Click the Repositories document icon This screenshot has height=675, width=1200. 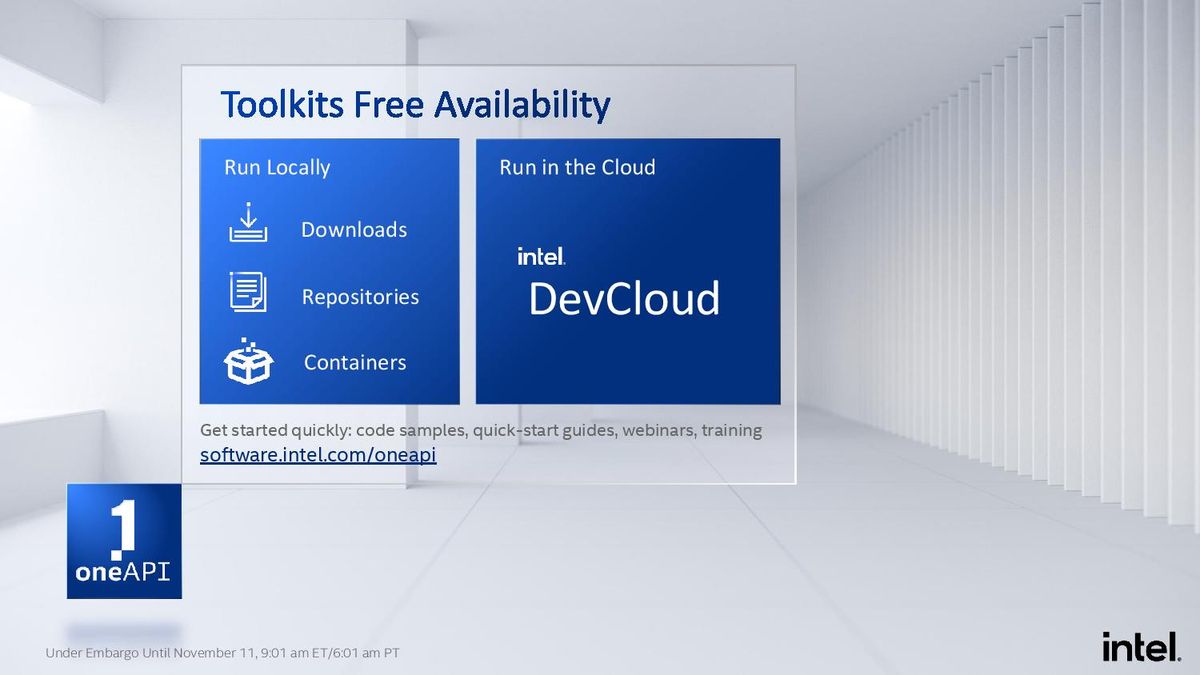tap(248, 291)
